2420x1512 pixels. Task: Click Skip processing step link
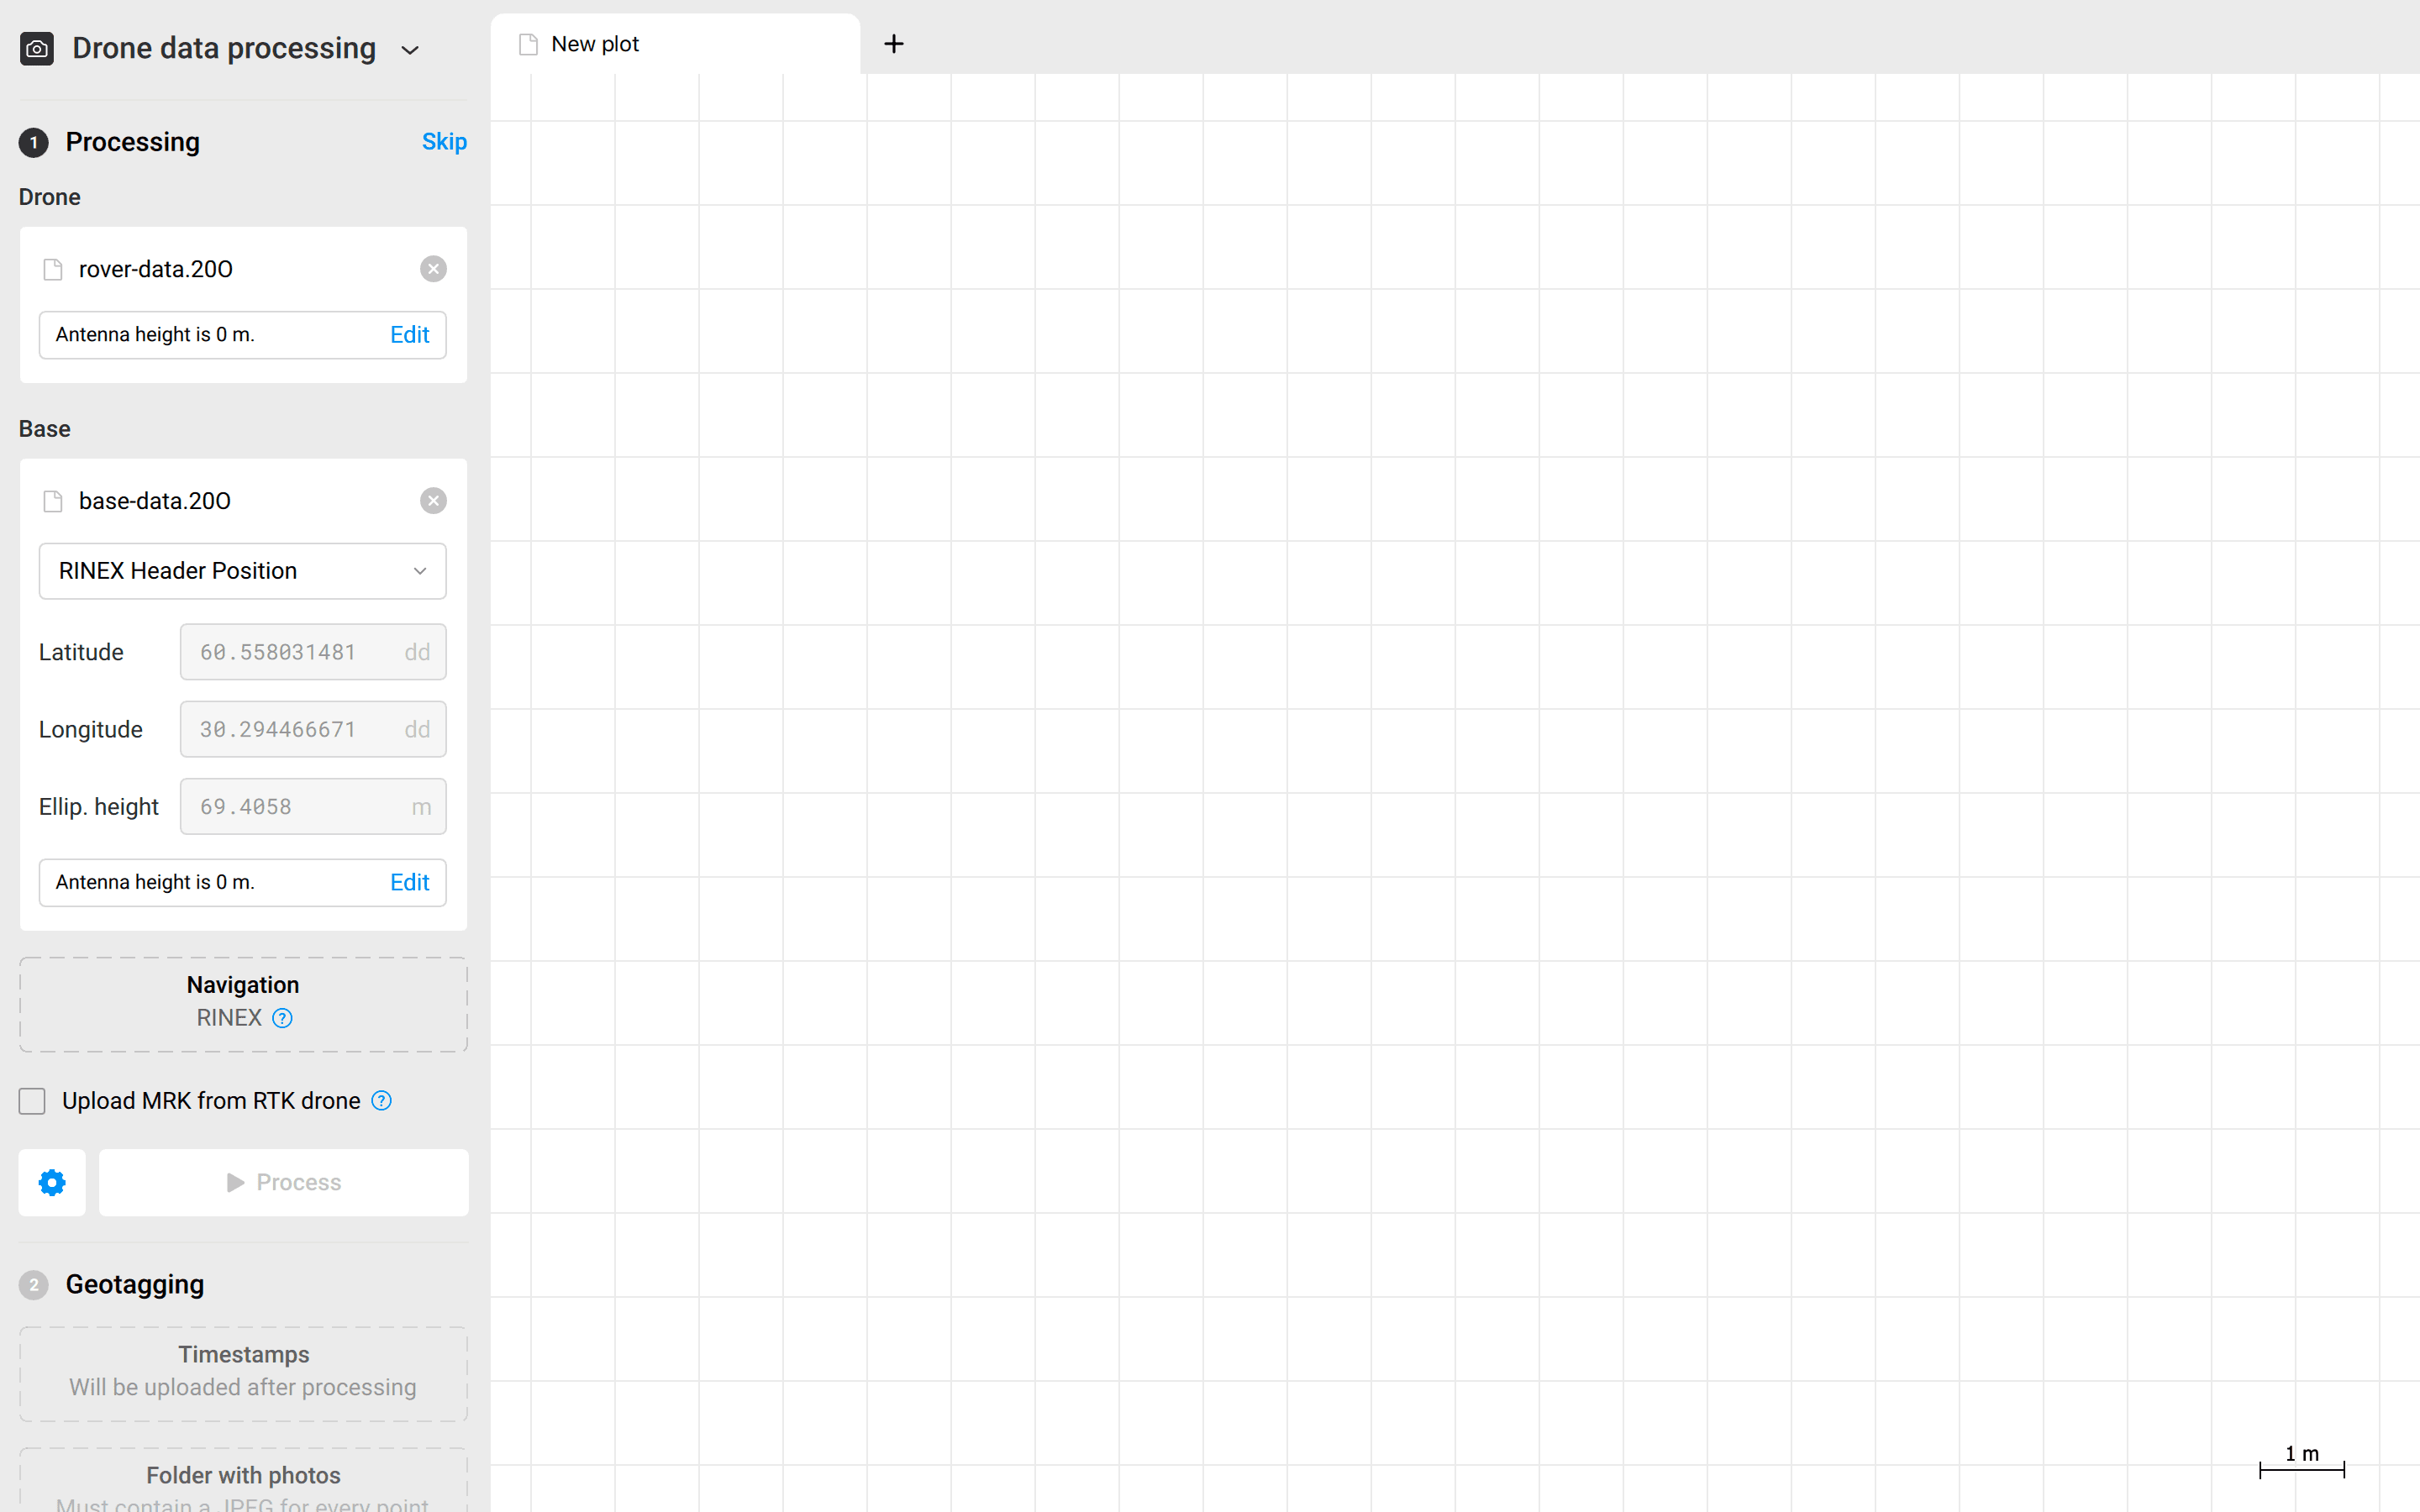tap(443, 141)
